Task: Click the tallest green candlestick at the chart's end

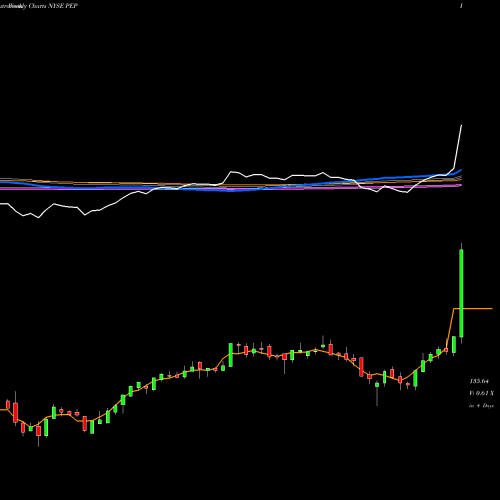Action: pos(461,293)
